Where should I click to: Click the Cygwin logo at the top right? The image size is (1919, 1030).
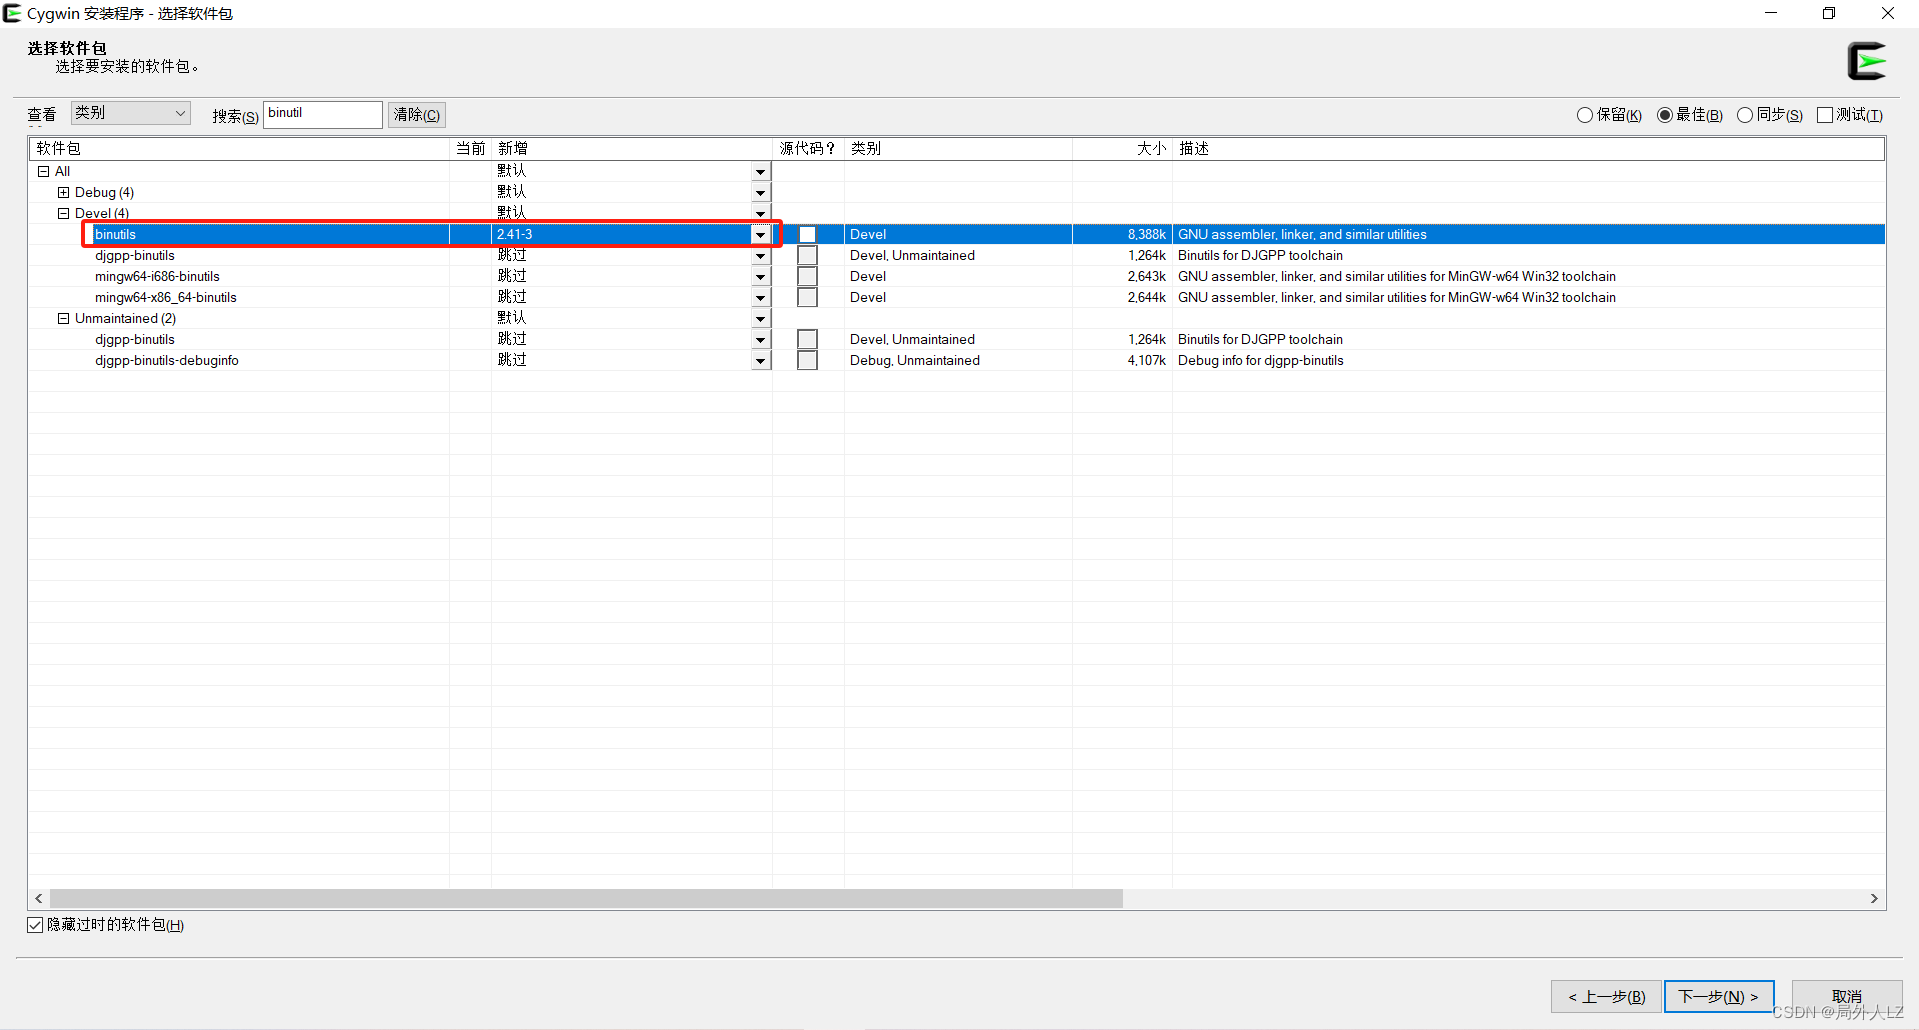point(1866,61)
